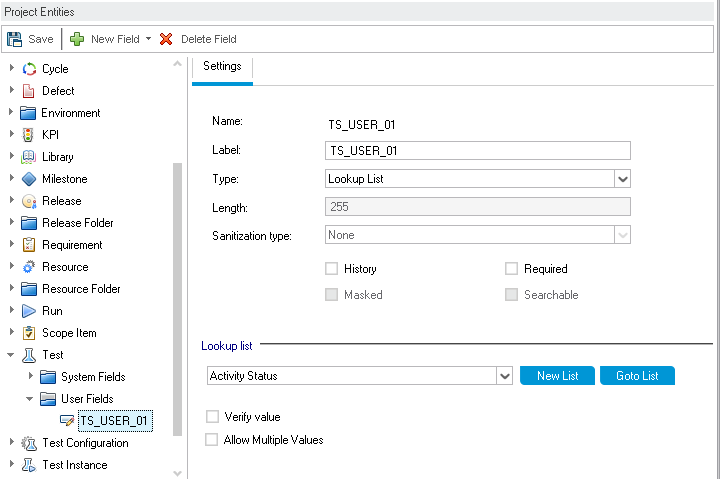Expand the System Fields folder
Viewport: 720px width, 479px height.
(x=31, y=377)
